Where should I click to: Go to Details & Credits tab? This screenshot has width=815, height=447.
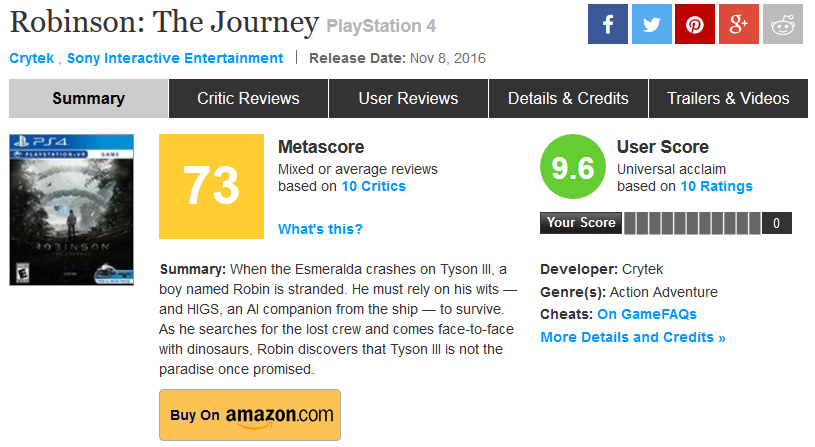[x=568, y=98]
